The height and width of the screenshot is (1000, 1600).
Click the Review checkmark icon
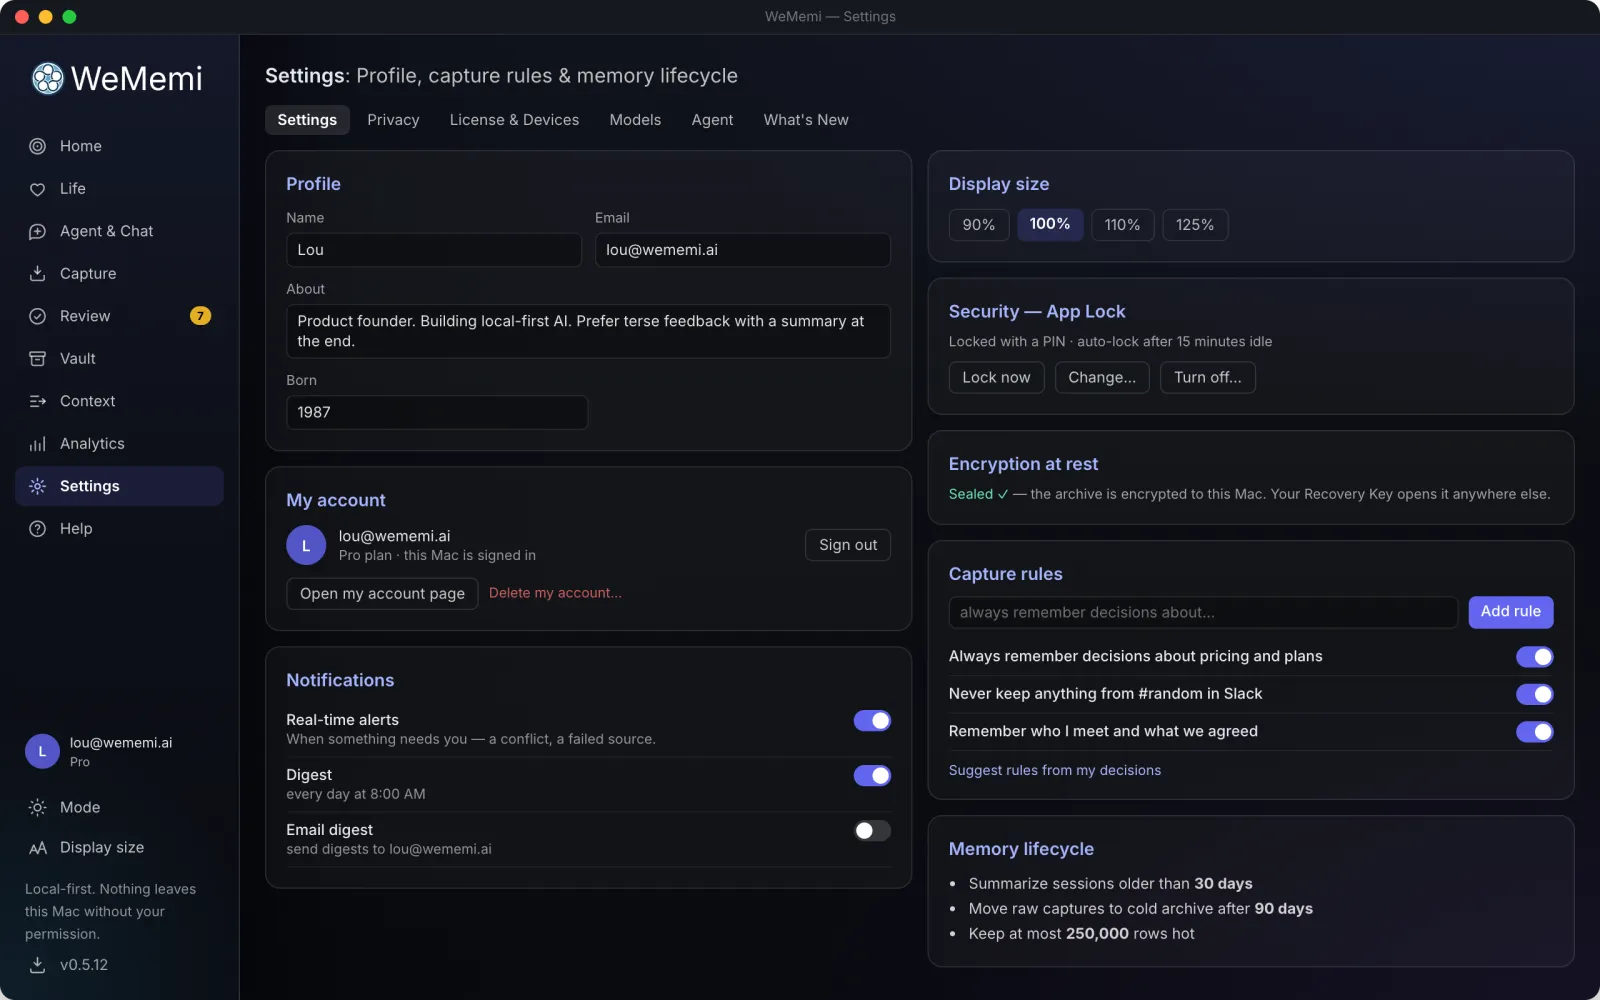coord(37,316)
